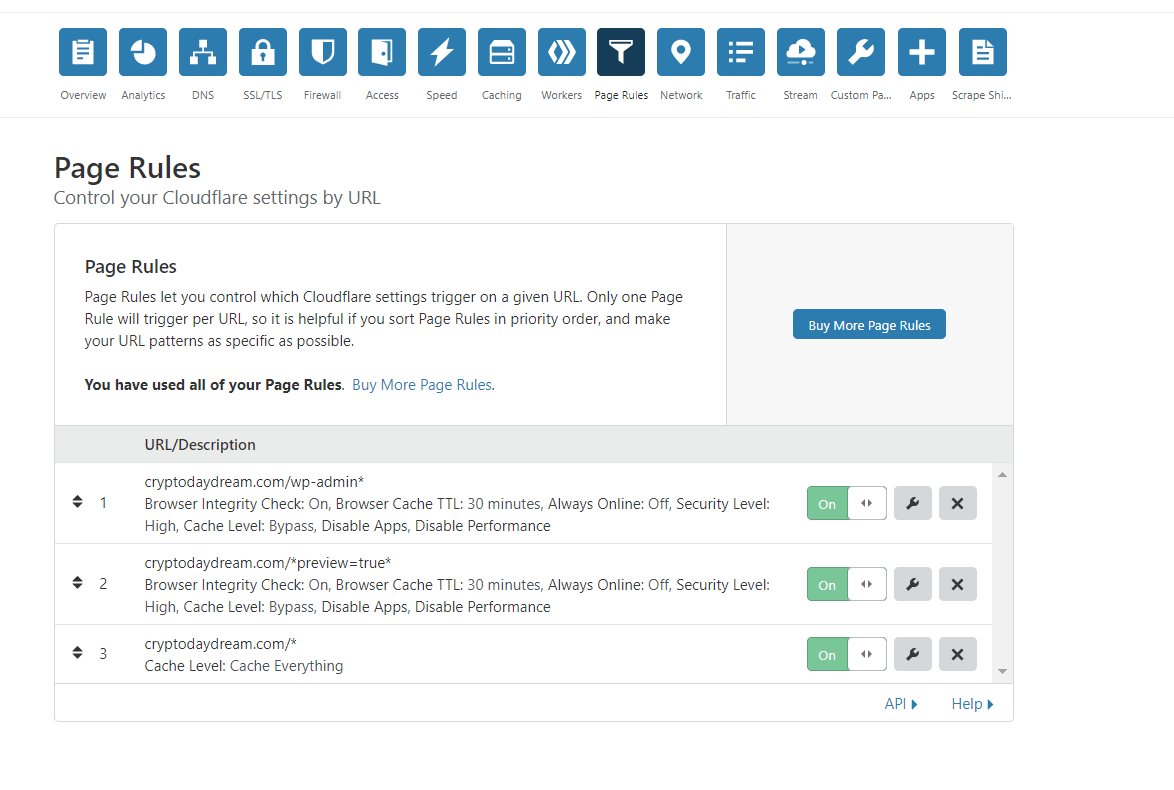Open the Traffic list icon
1174x790 pixels.
[x=740, y=52]
